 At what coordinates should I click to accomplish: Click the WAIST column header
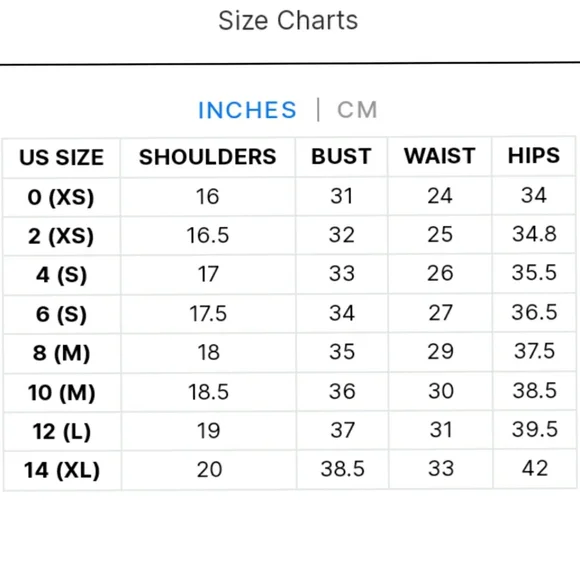(440, 155)
